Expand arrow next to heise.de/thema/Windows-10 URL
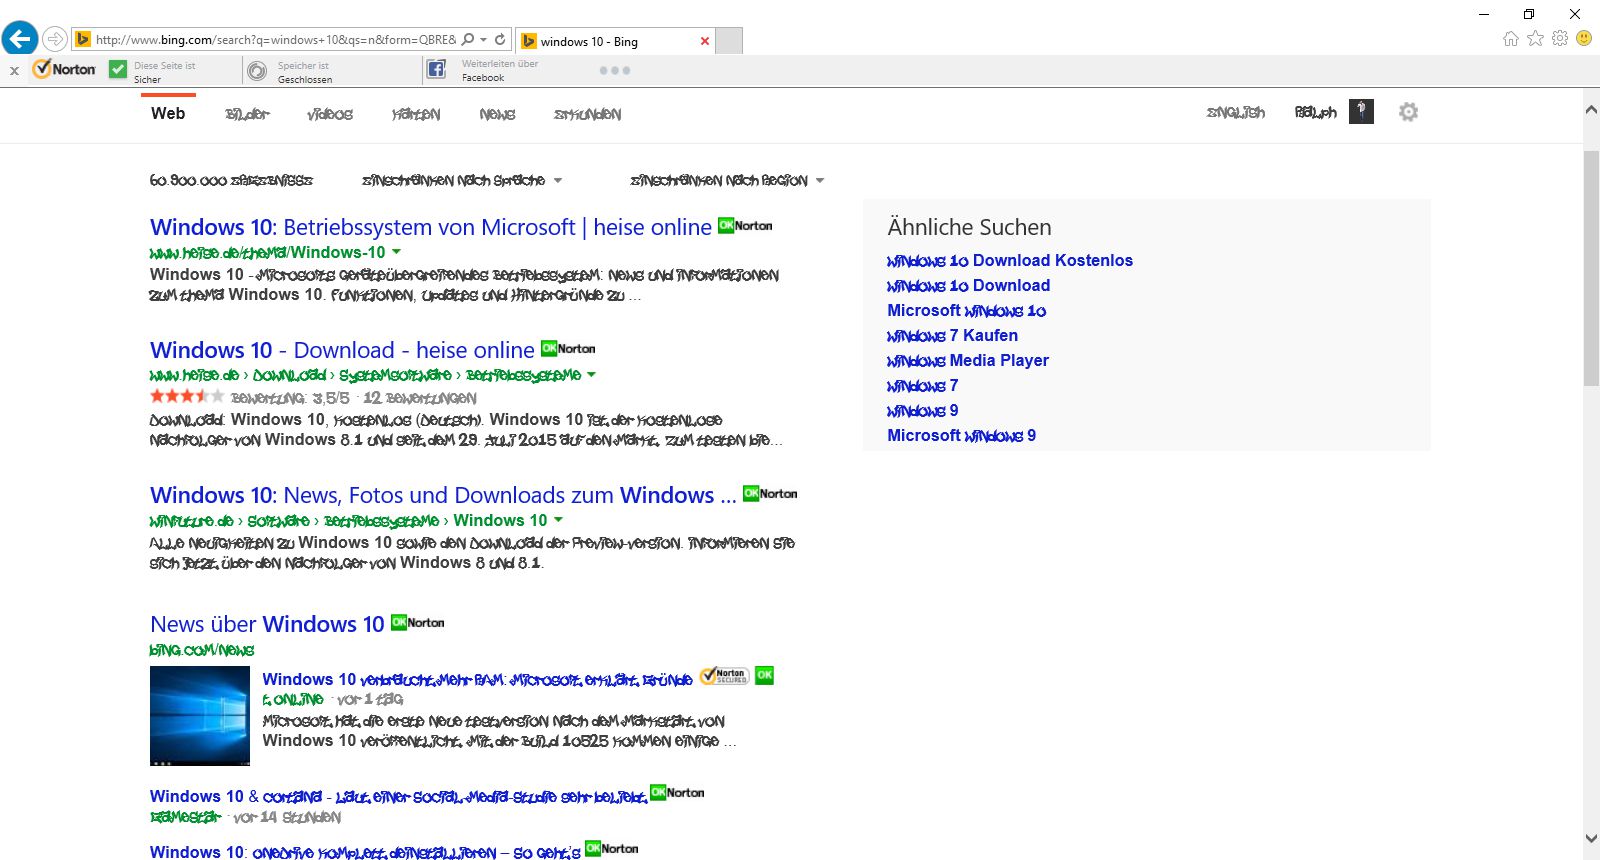This screenshot has width=1600, height=860. pos(396,252)
